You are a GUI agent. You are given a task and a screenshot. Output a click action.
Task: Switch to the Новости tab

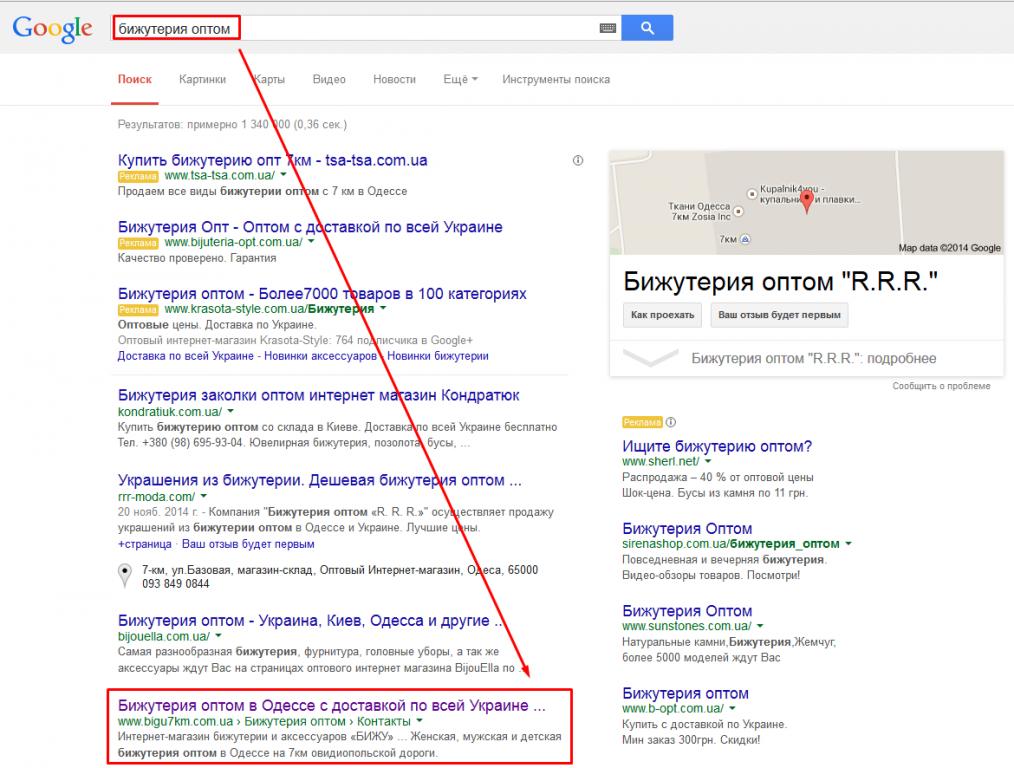(394, 80)
